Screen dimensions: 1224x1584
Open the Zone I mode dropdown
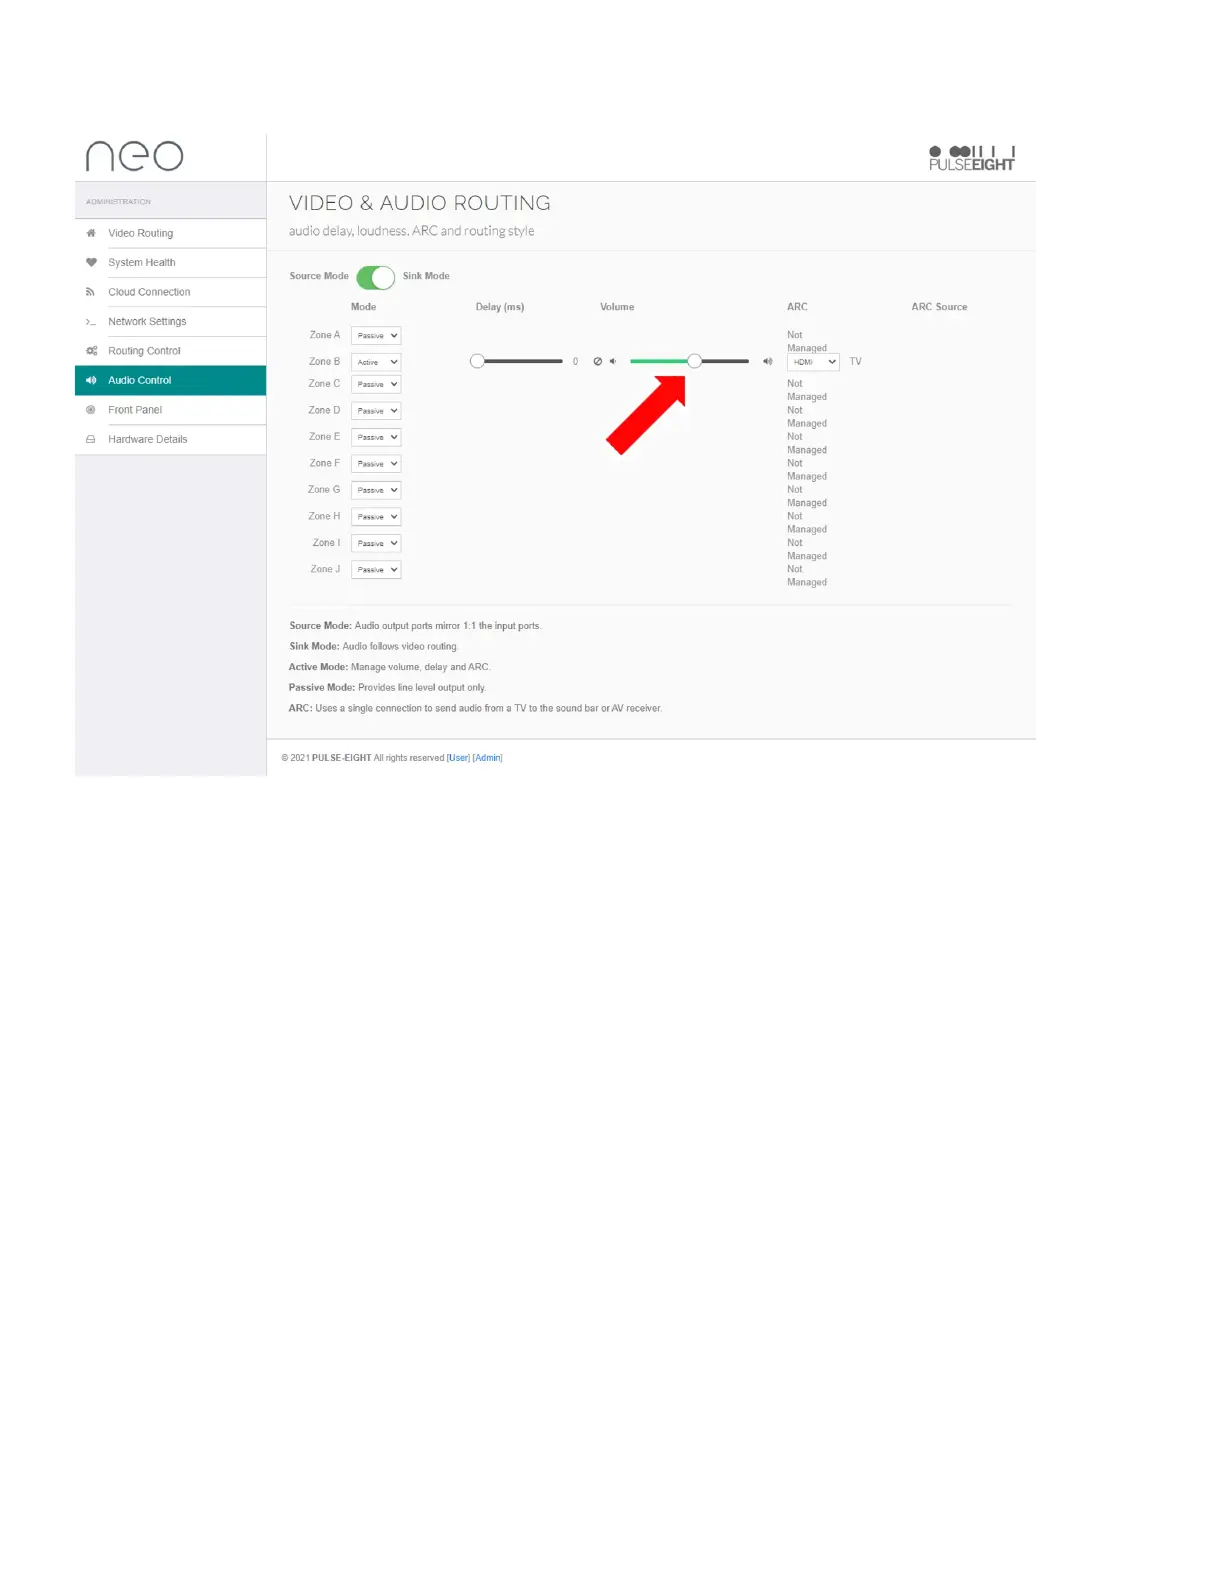coord(376,543)
